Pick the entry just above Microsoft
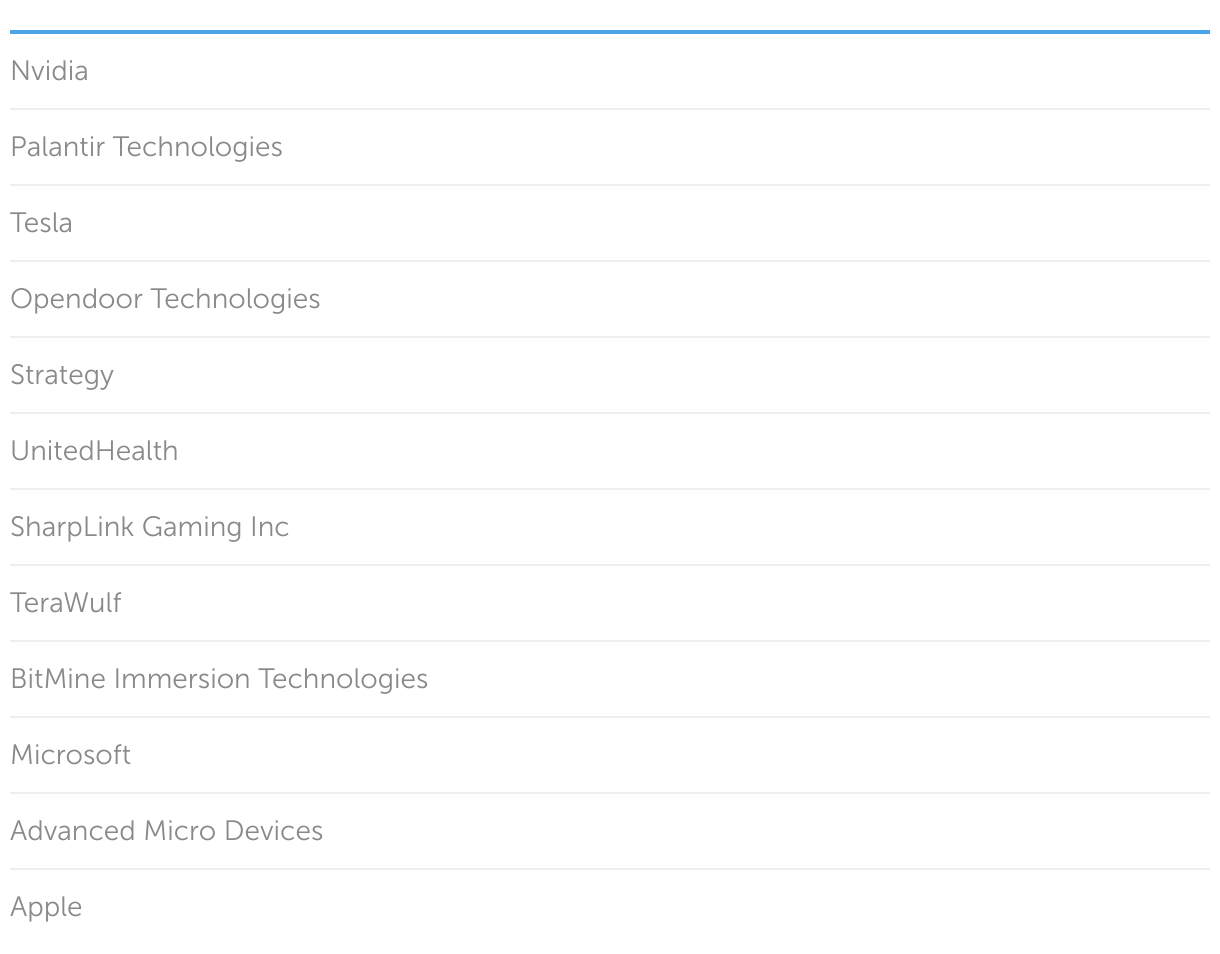This screenshot has height=954, width=1220. (x=219, y=679)
